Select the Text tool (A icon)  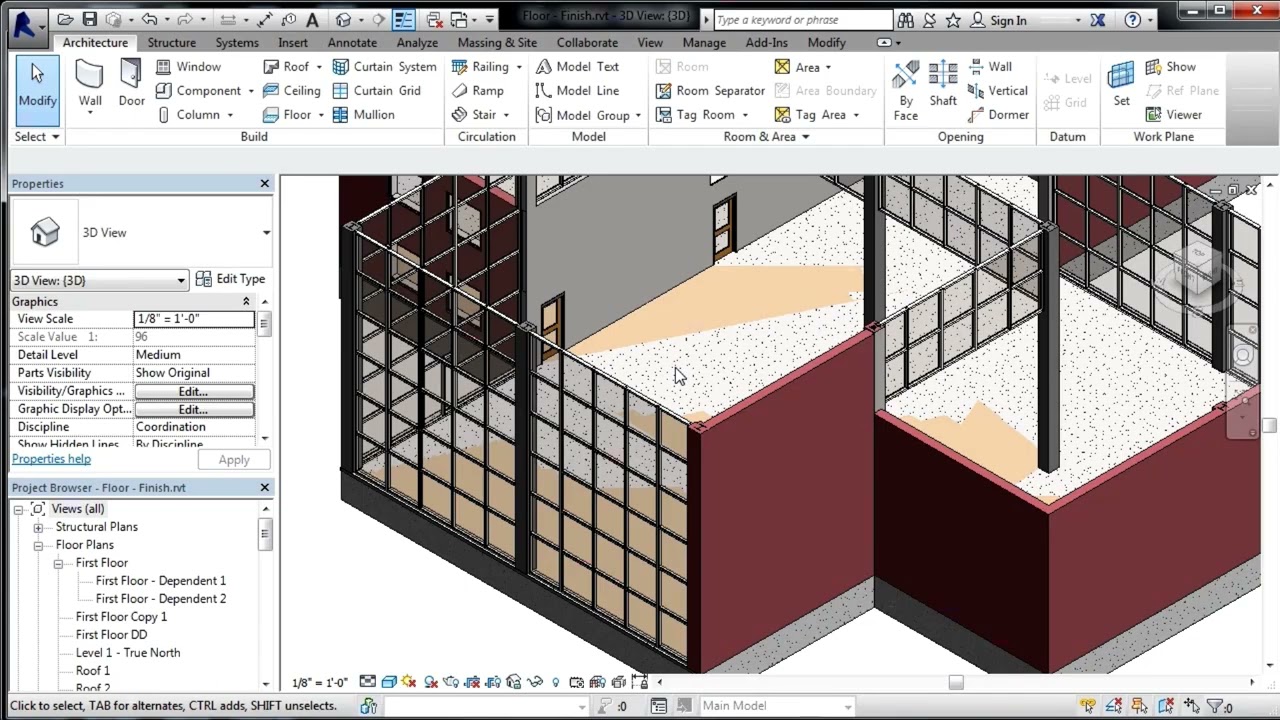(312, 20)
